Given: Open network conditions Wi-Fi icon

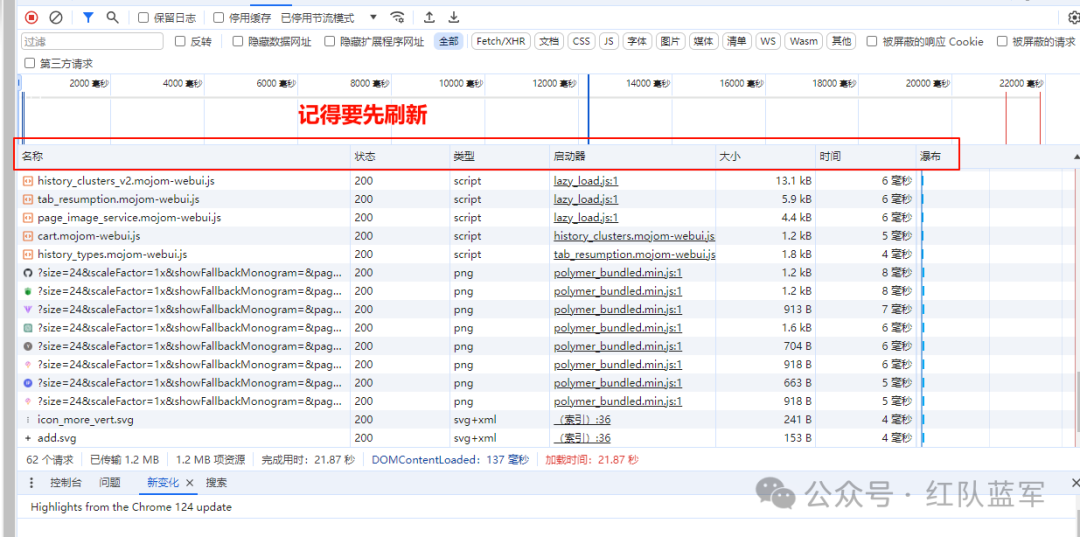Looking at the screenshot, I should click(398, 18).
